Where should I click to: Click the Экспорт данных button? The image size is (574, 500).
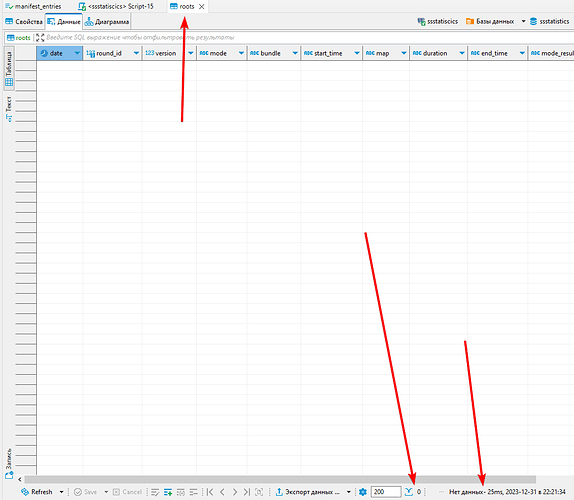coord(308,492)
